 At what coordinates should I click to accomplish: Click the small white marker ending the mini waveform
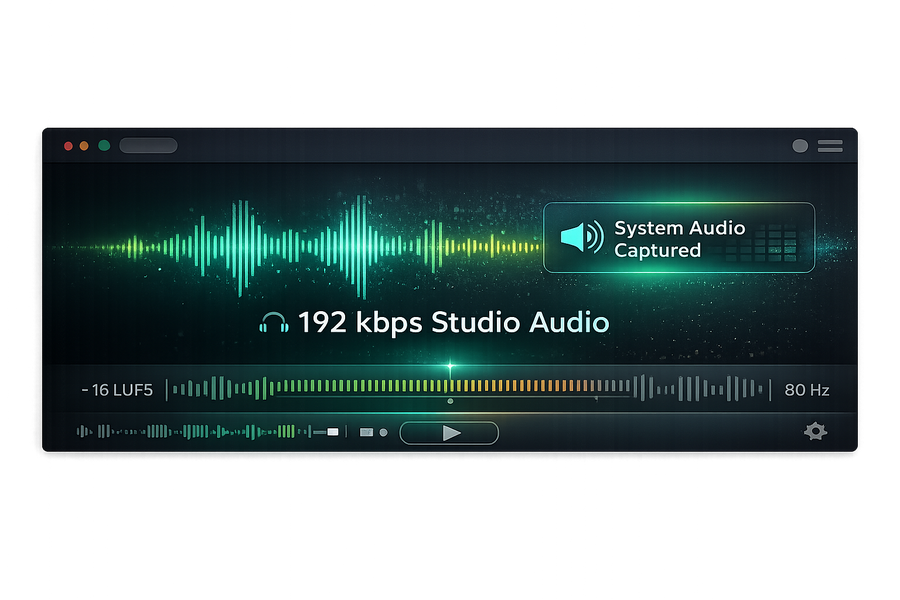[332, 432]
